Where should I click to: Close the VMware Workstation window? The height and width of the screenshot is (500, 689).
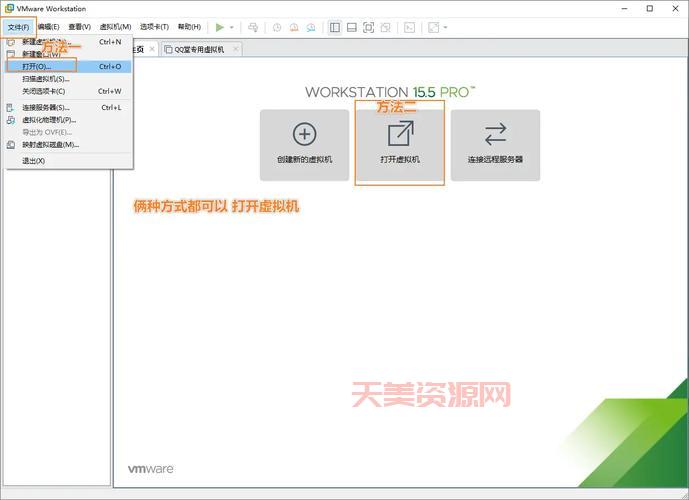(x=675, y=8)
